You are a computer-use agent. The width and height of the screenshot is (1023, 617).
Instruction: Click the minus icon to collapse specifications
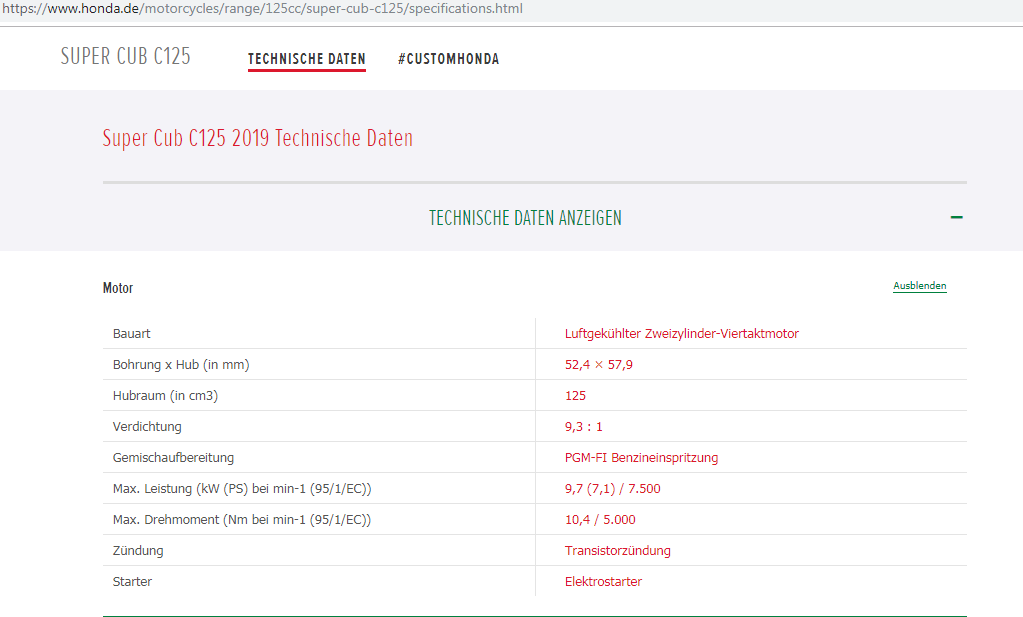tap(956, 217)
